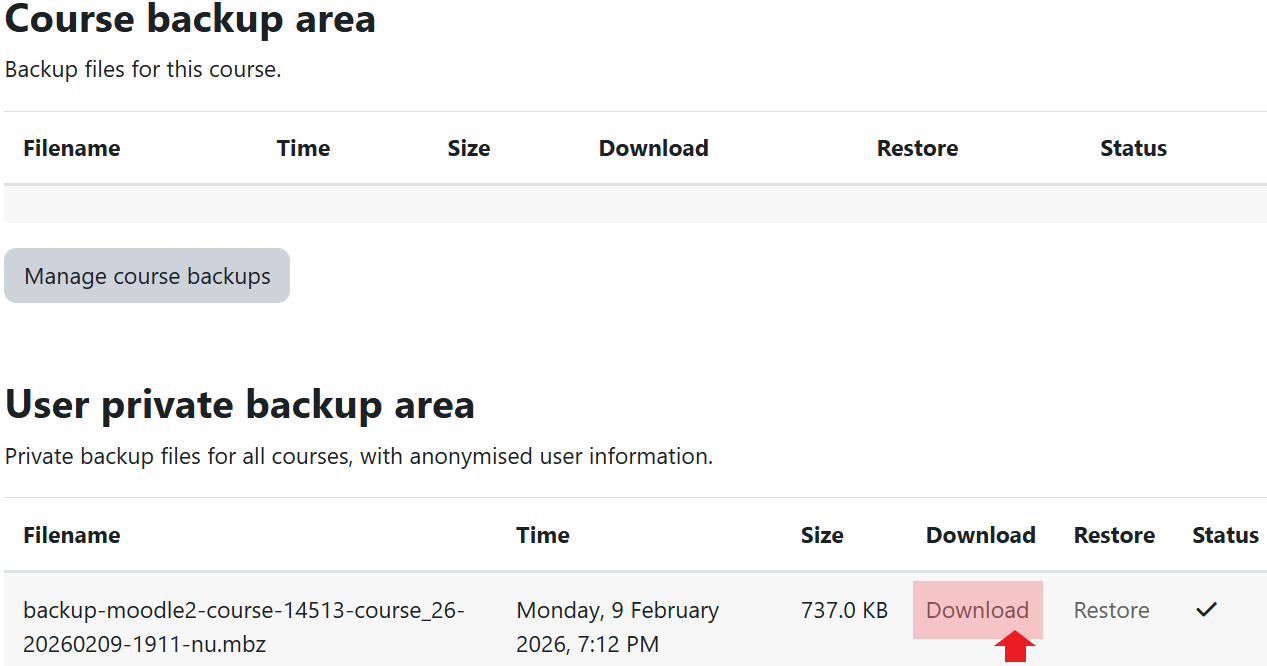Viewport: 1267px width, 666px height.
Task: Sort the private backups by Size
Action: click(822, 535)
